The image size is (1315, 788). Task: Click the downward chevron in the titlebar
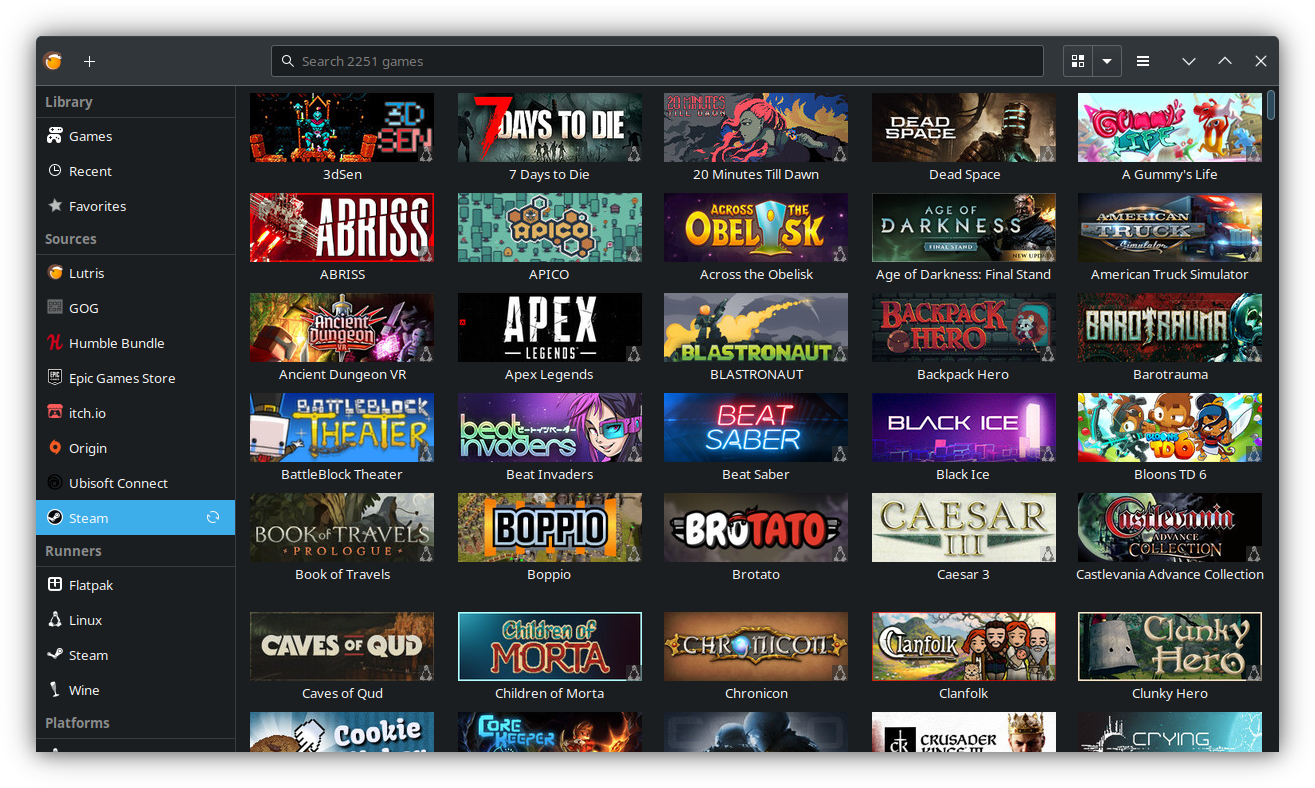click(1189, 61)
